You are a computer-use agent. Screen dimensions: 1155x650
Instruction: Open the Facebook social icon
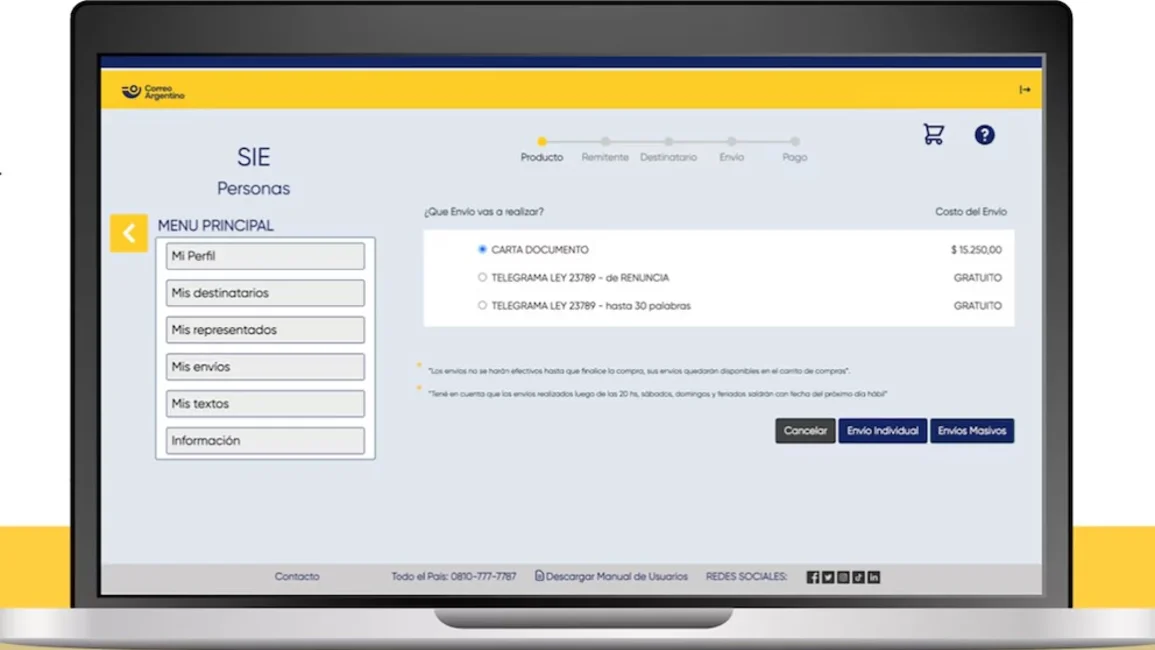click(812, 577)
